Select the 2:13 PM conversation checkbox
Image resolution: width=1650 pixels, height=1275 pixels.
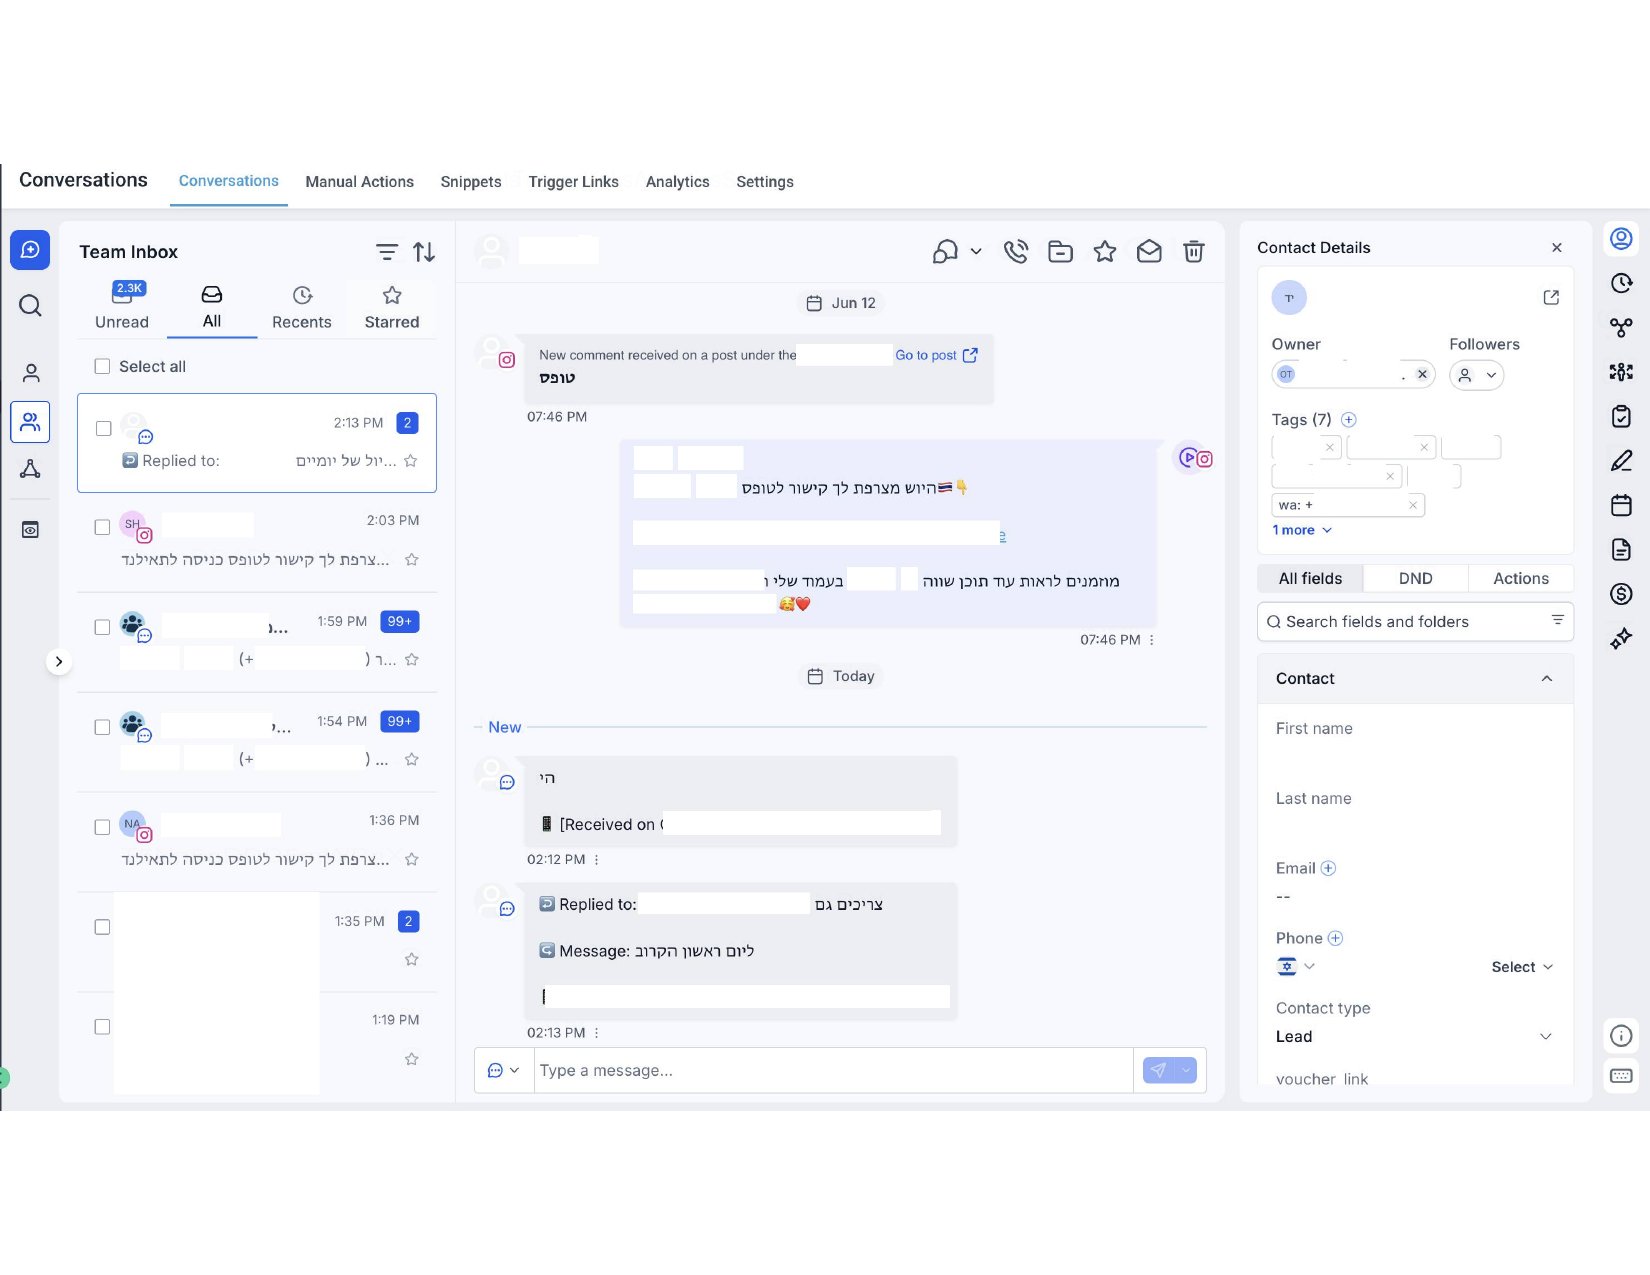tap(103, 428)
